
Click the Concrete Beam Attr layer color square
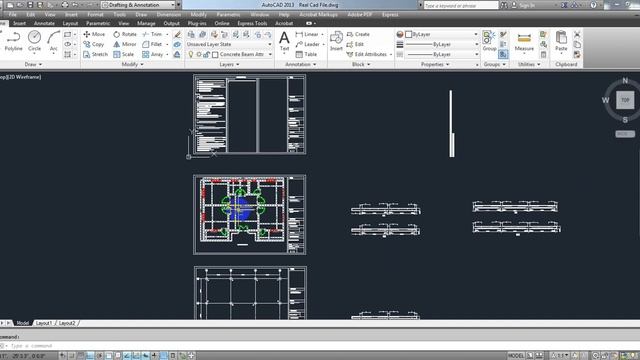click(x=215, y=54)
